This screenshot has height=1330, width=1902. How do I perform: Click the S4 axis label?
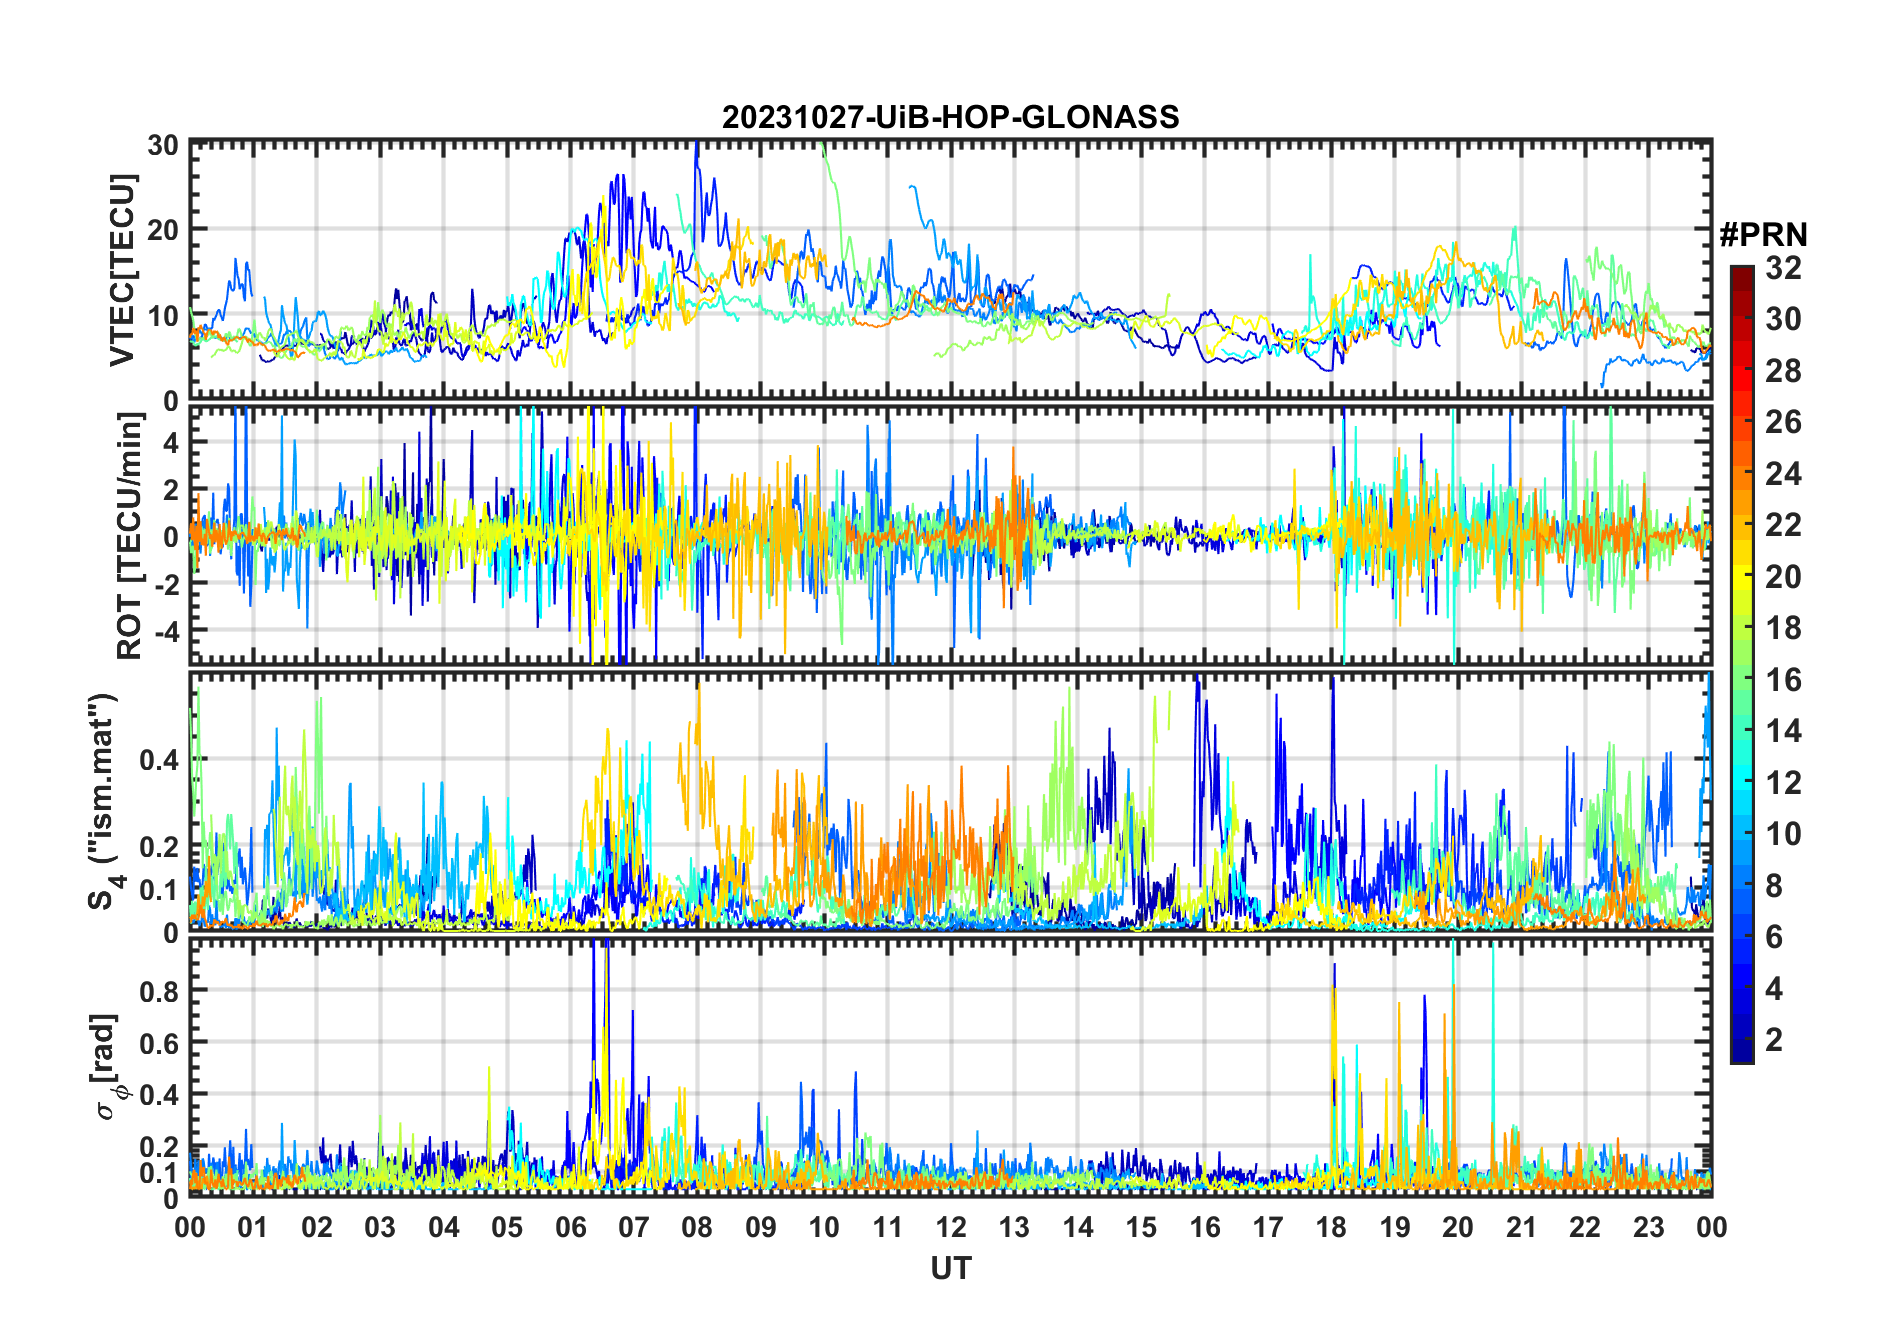pos(103,801)
